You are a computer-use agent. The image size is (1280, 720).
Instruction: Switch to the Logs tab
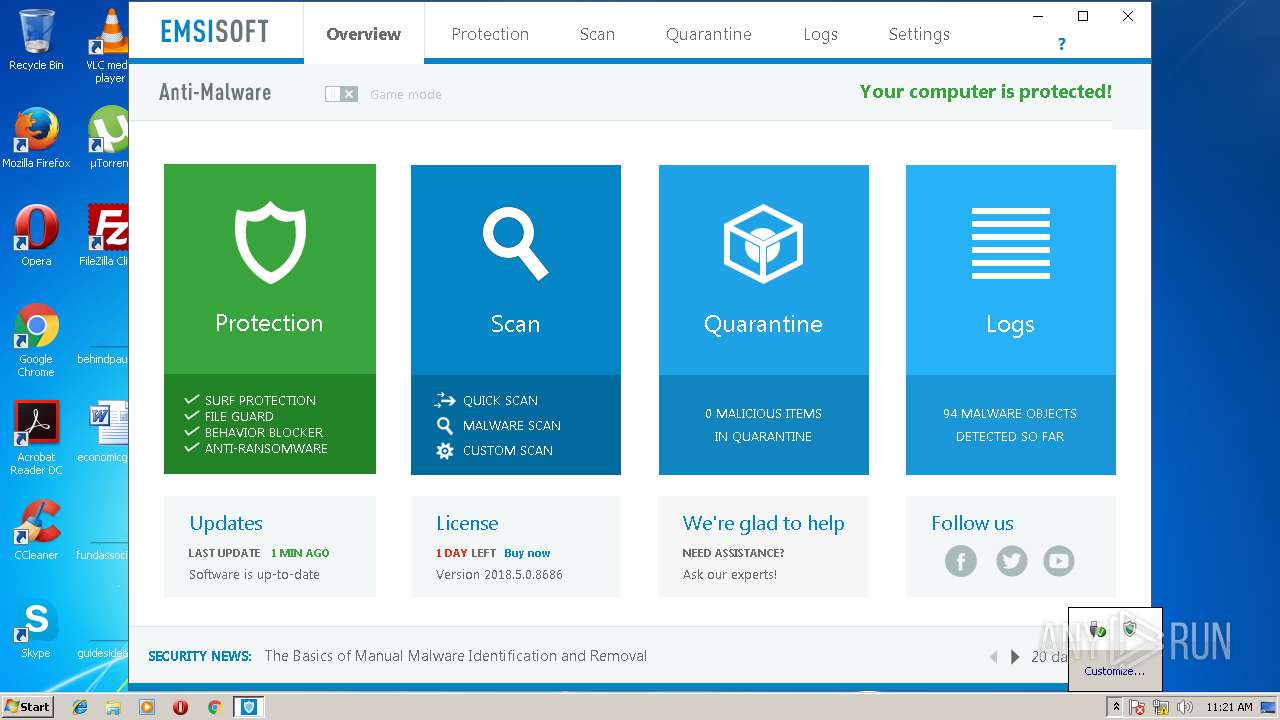coord(820,34)
